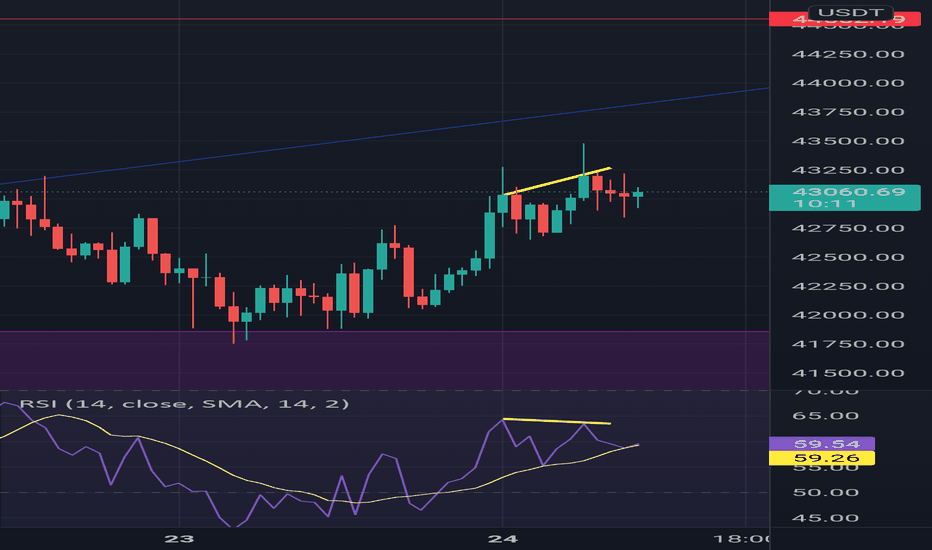Click the 18:00 time axis label
Image resolution: width=932 pixels, height=550 pixels.
(741, 539)
